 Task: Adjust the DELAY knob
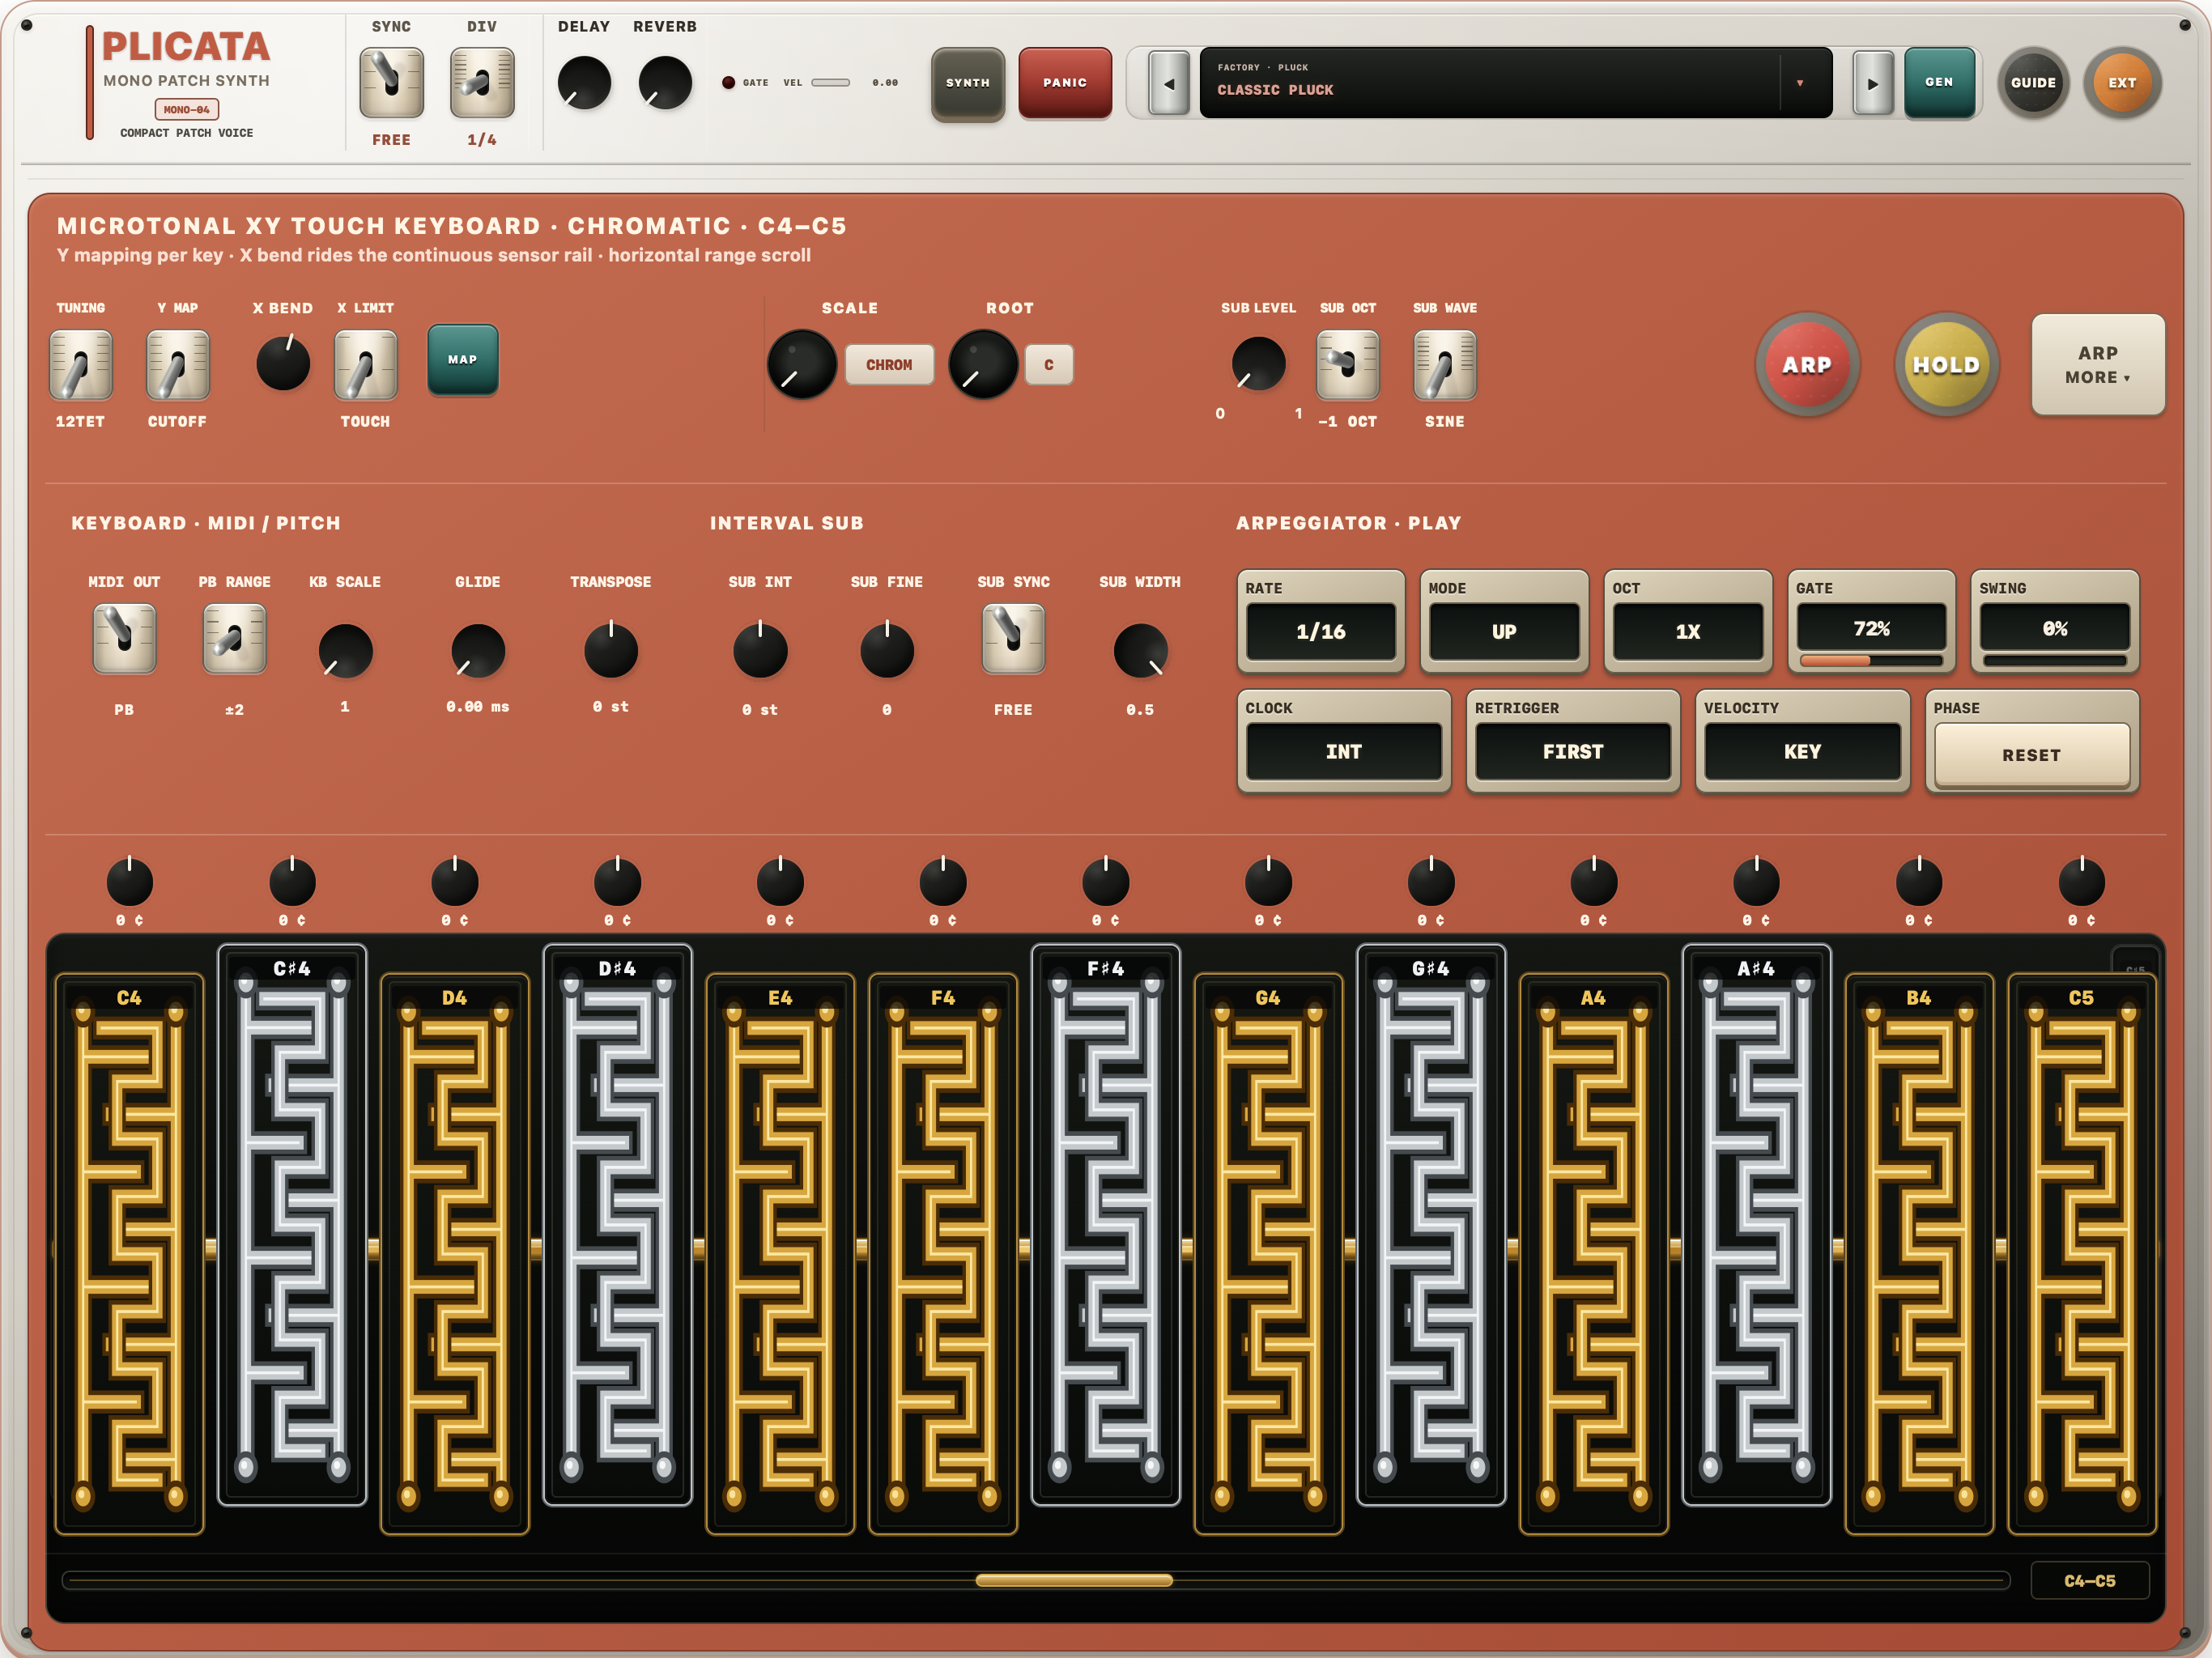tap(584, 83)
